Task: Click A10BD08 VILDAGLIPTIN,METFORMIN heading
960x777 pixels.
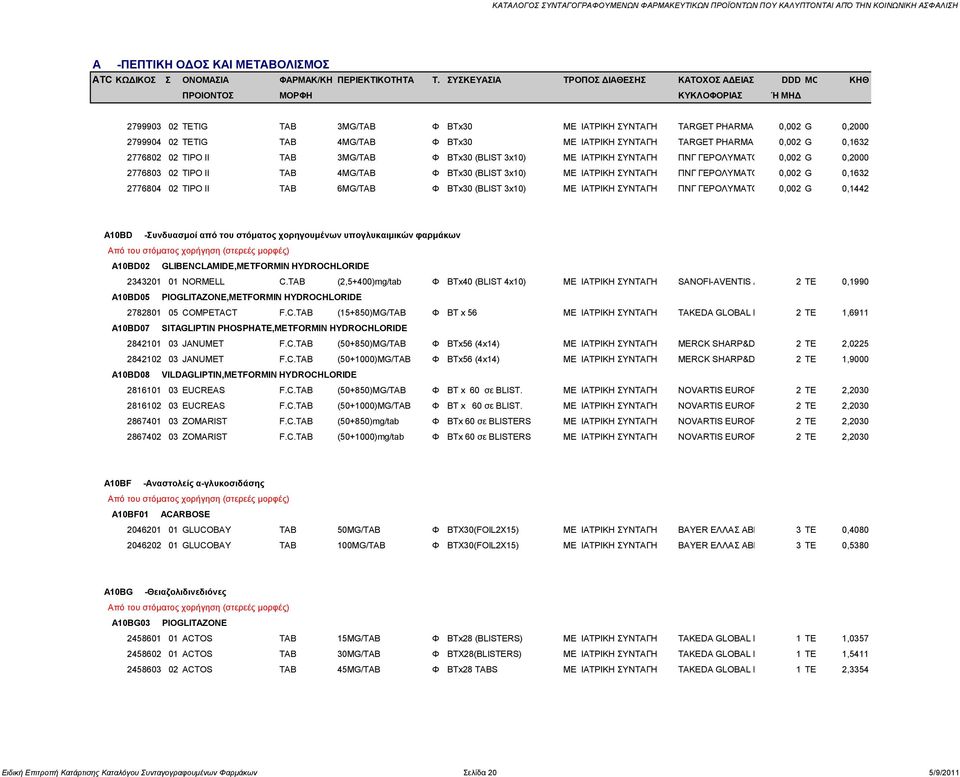Action: [x=234, y=375]
